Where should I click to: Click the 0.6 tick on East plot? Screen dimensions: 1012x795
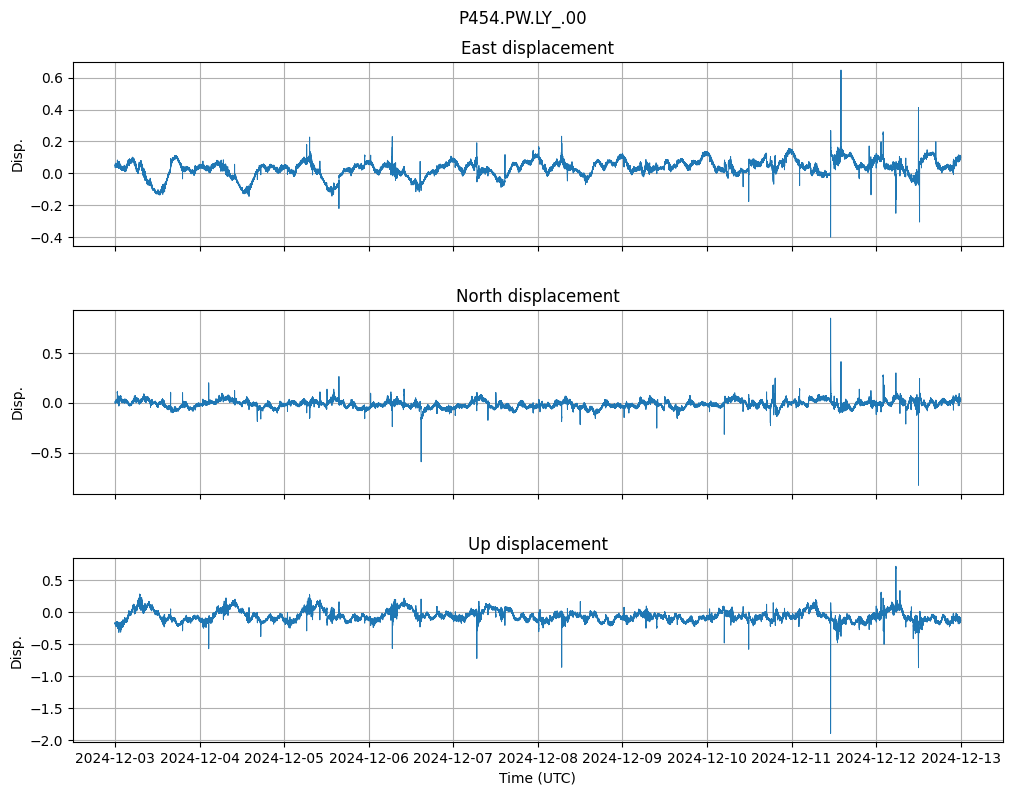coord(50,78)
